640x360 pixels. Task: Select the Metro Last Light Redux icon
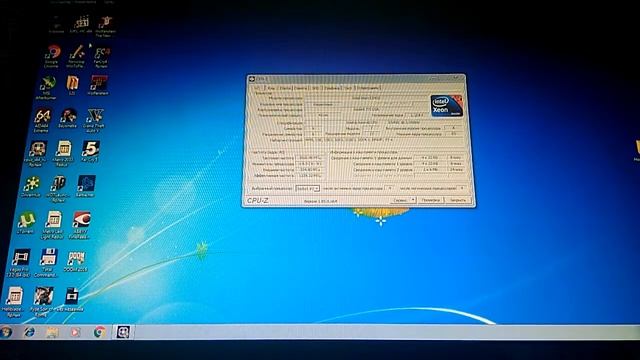[53, 225]
